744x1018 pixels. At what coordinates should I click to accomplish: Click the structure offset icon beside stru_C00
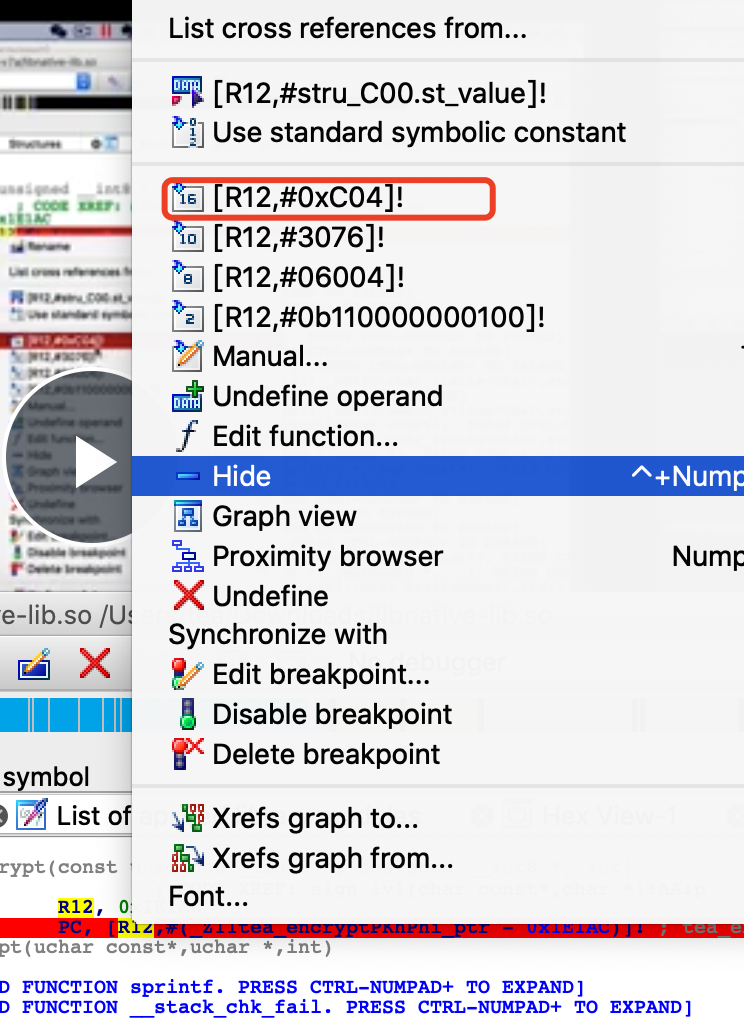187,92
